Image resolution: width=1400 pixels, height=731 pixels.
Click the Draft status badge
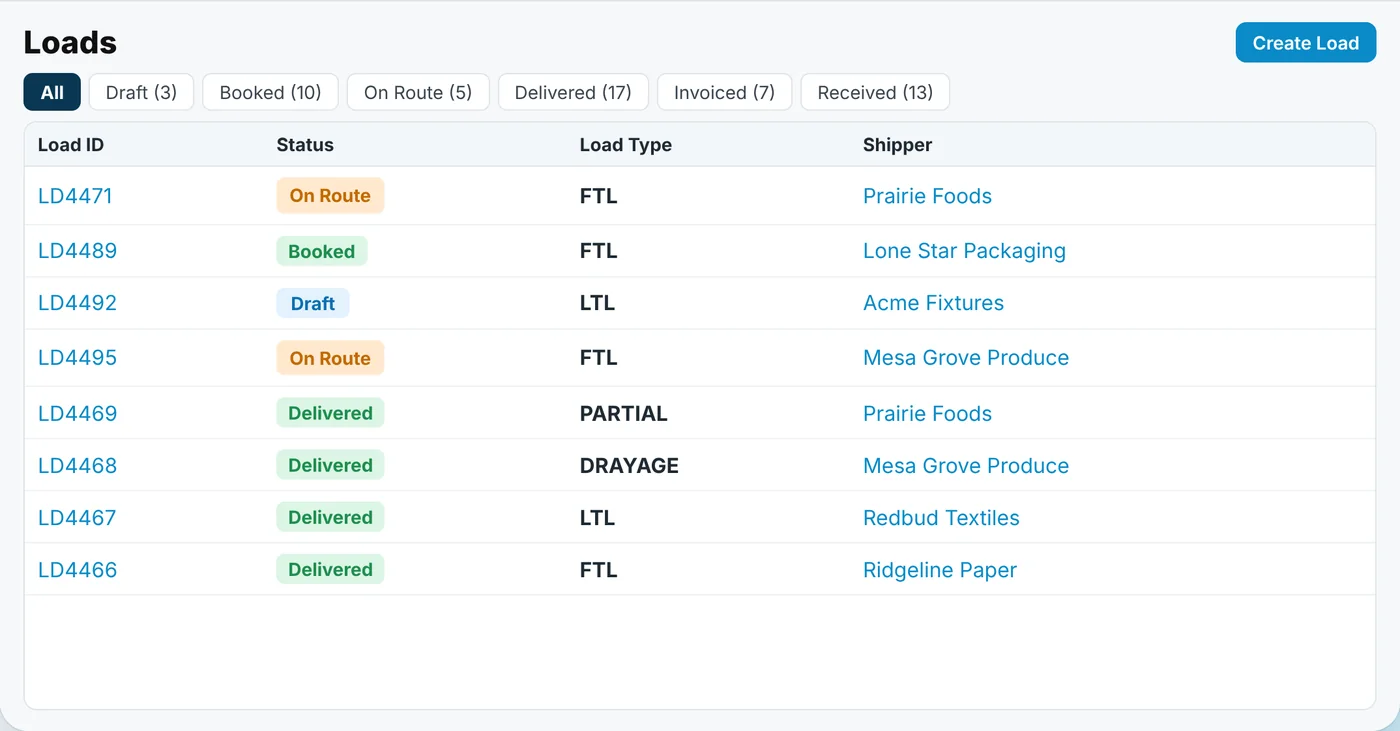313,303
